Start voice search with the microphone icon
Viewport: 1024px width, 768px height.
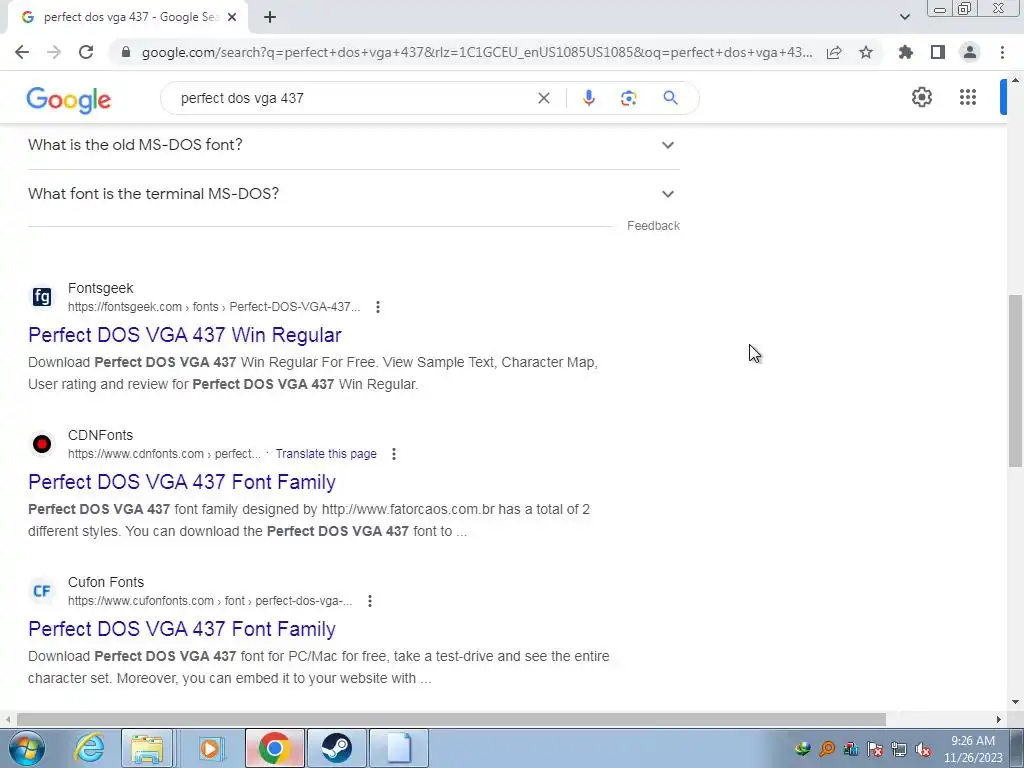pos(588,98)
